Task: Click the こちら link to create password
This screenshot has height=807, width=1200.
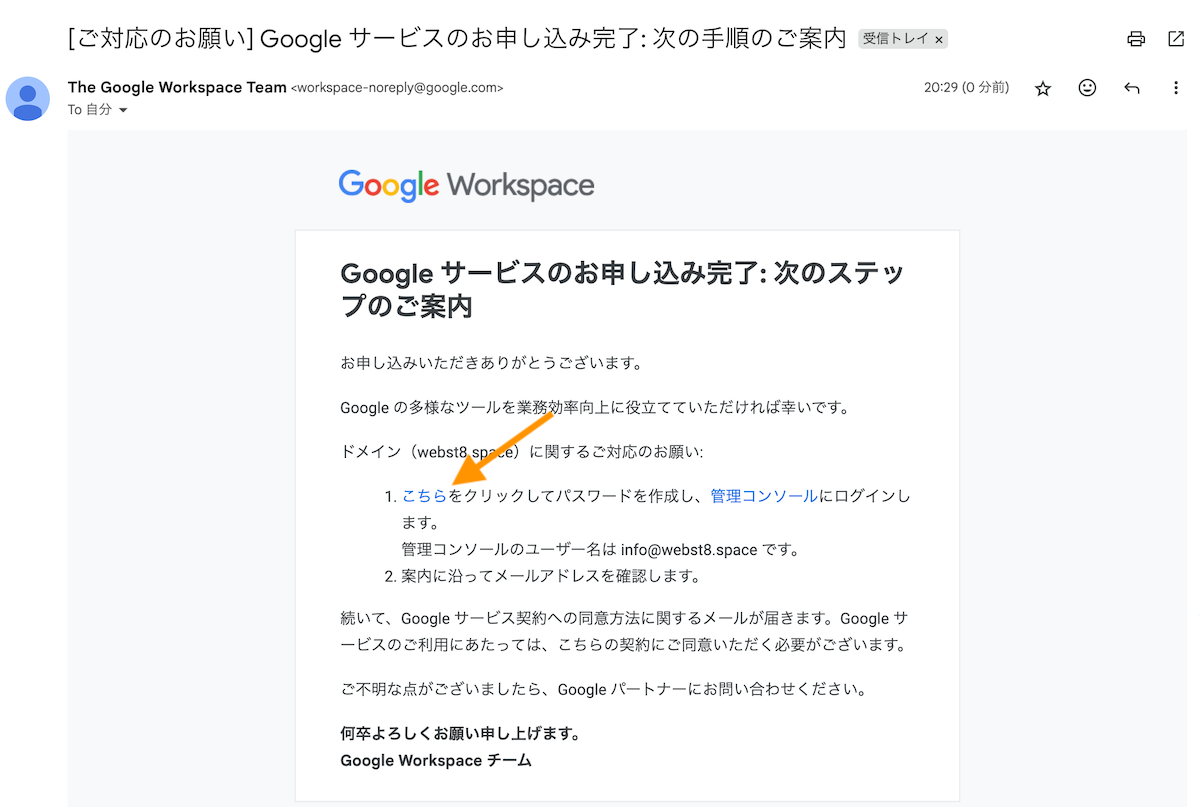Action: coord(424,496)
